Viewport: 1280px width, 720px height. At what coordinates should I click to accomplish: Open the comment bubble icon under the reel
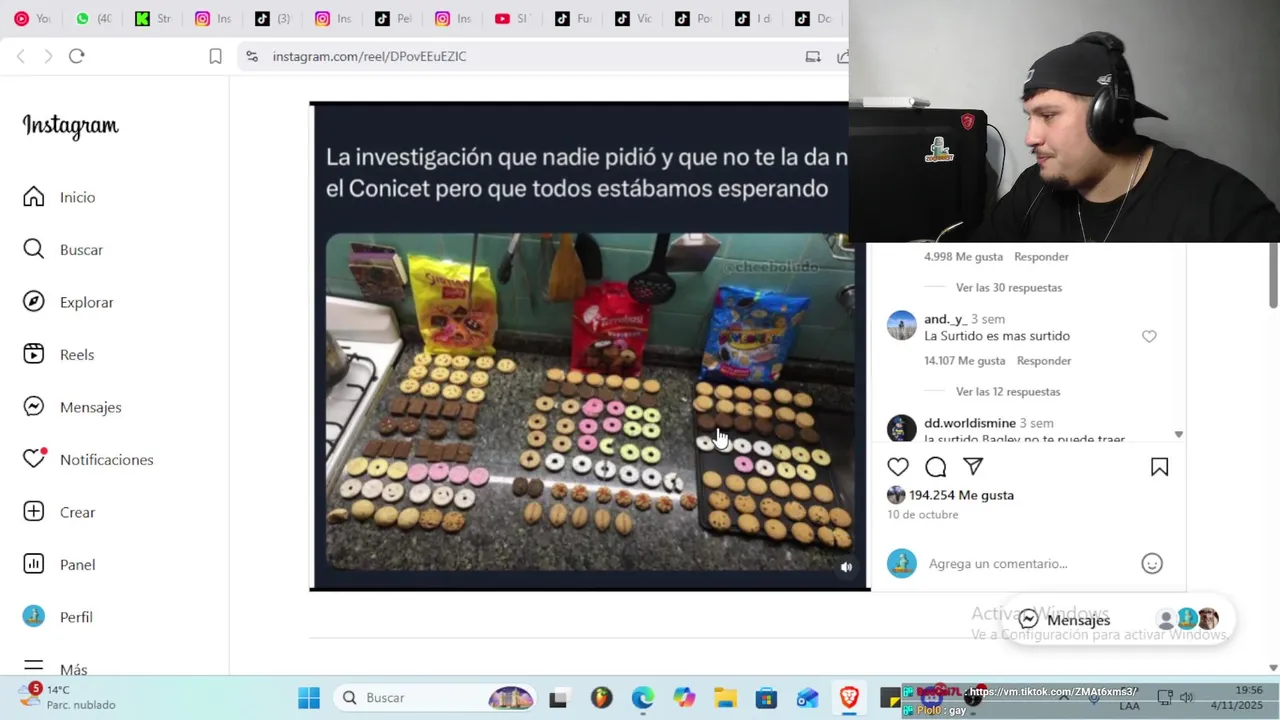936,467
